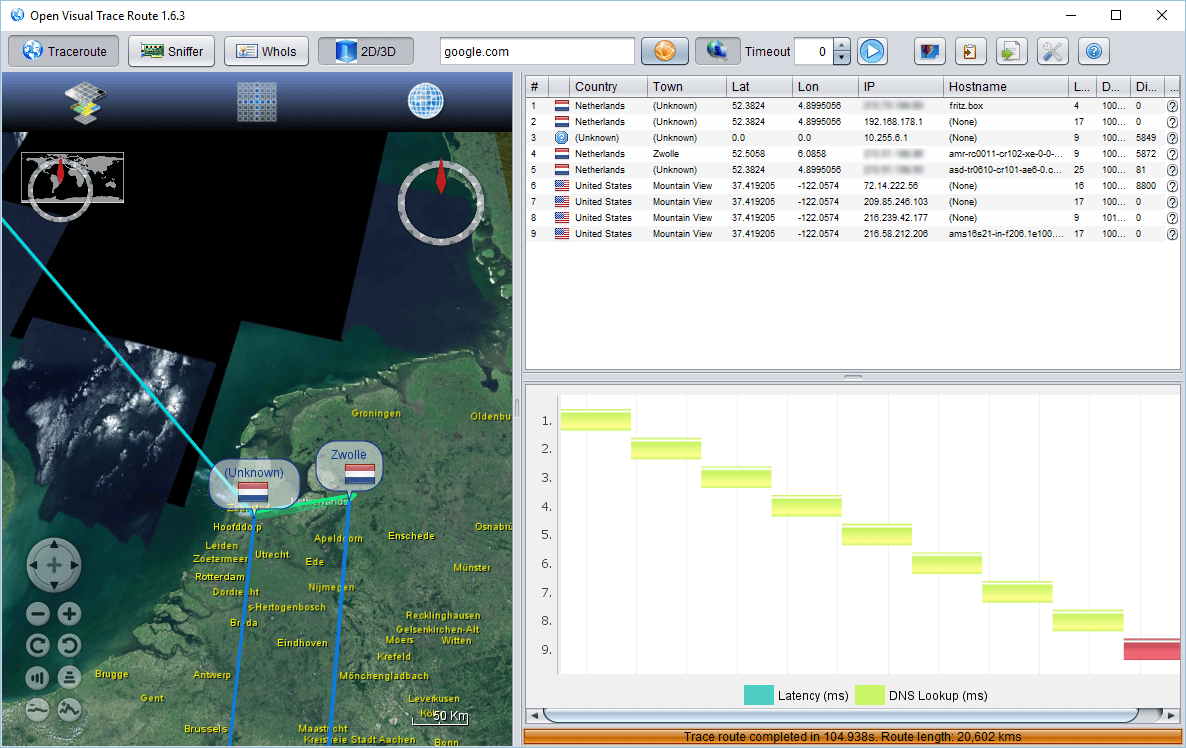The height and width of the screenshot is (748, 1186).
Task: Zoom in the map with plus button
Action: click(x=69, y=614)
